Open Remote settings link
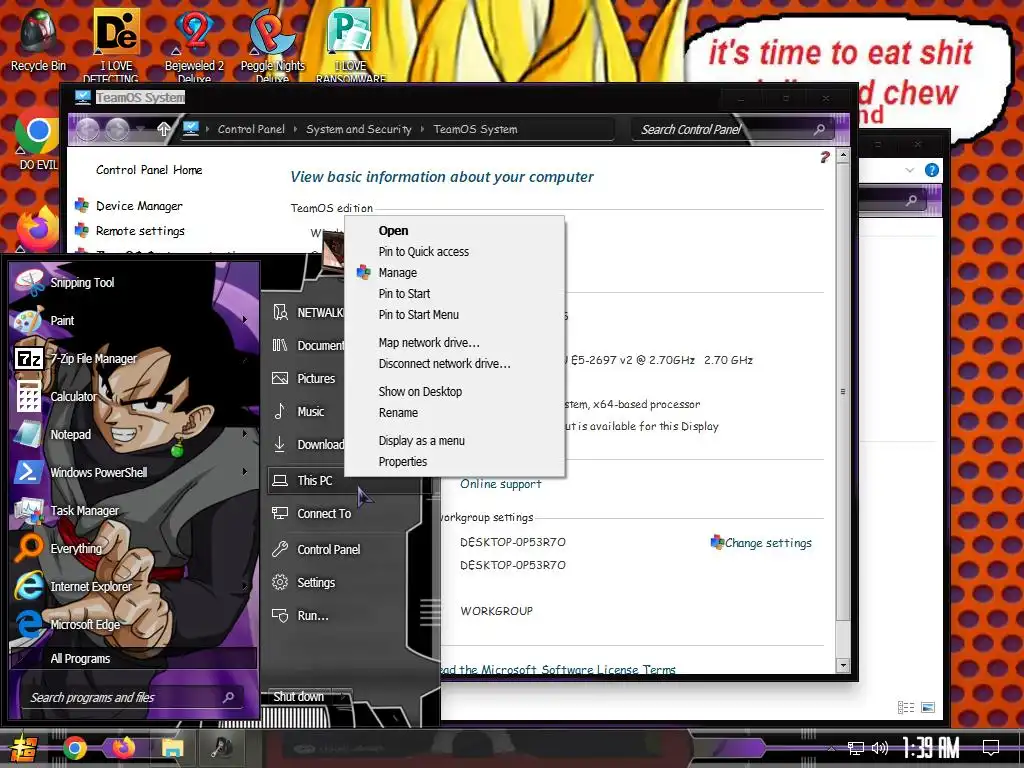This screenshot has width=1024, height=768. click(x=140, y=231)
